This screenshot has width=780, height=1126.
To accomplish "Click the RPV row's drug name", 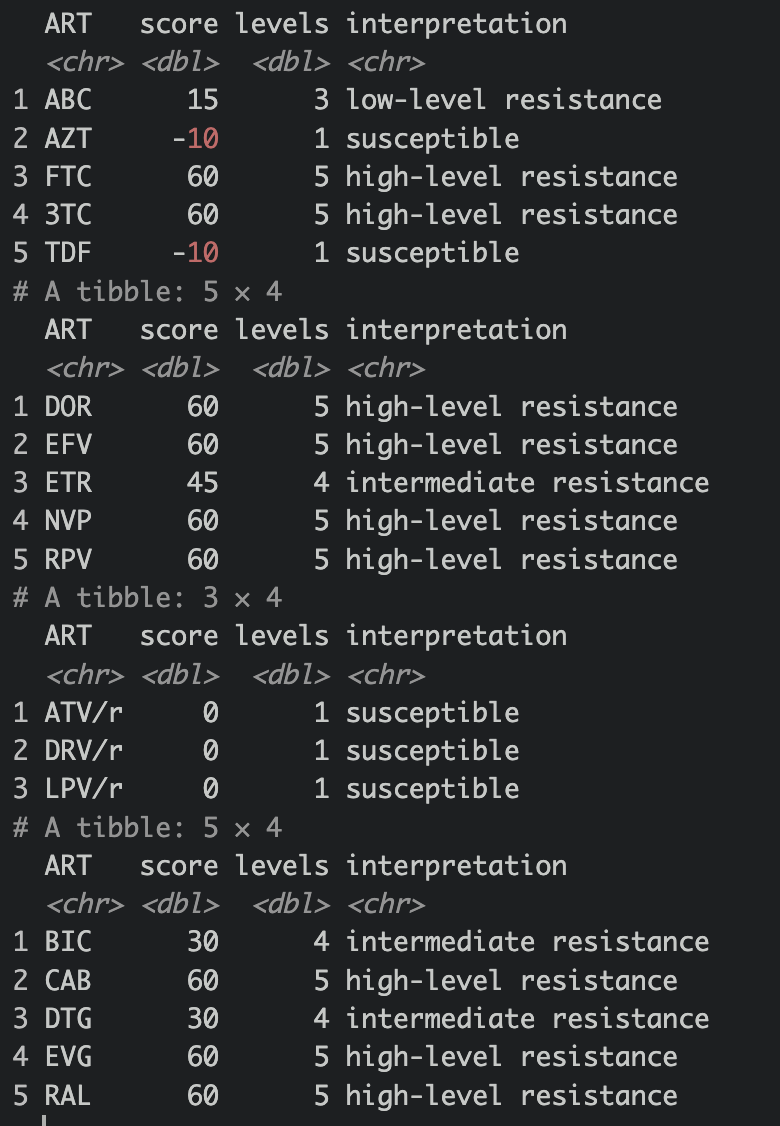I will tap(68, 559).
